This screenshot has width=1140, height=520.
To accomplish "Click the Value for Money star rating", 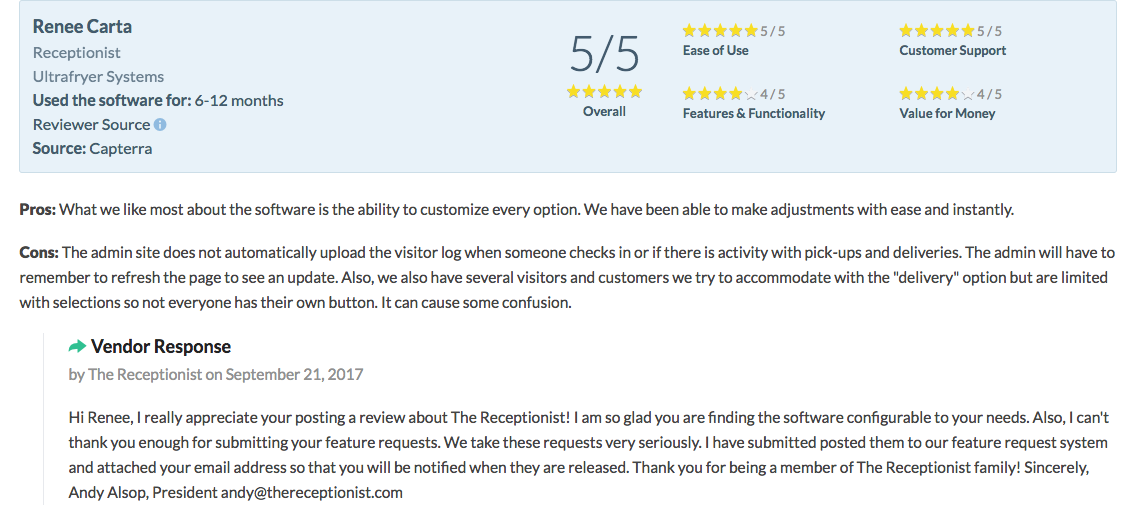I will [x=936, y=94].
